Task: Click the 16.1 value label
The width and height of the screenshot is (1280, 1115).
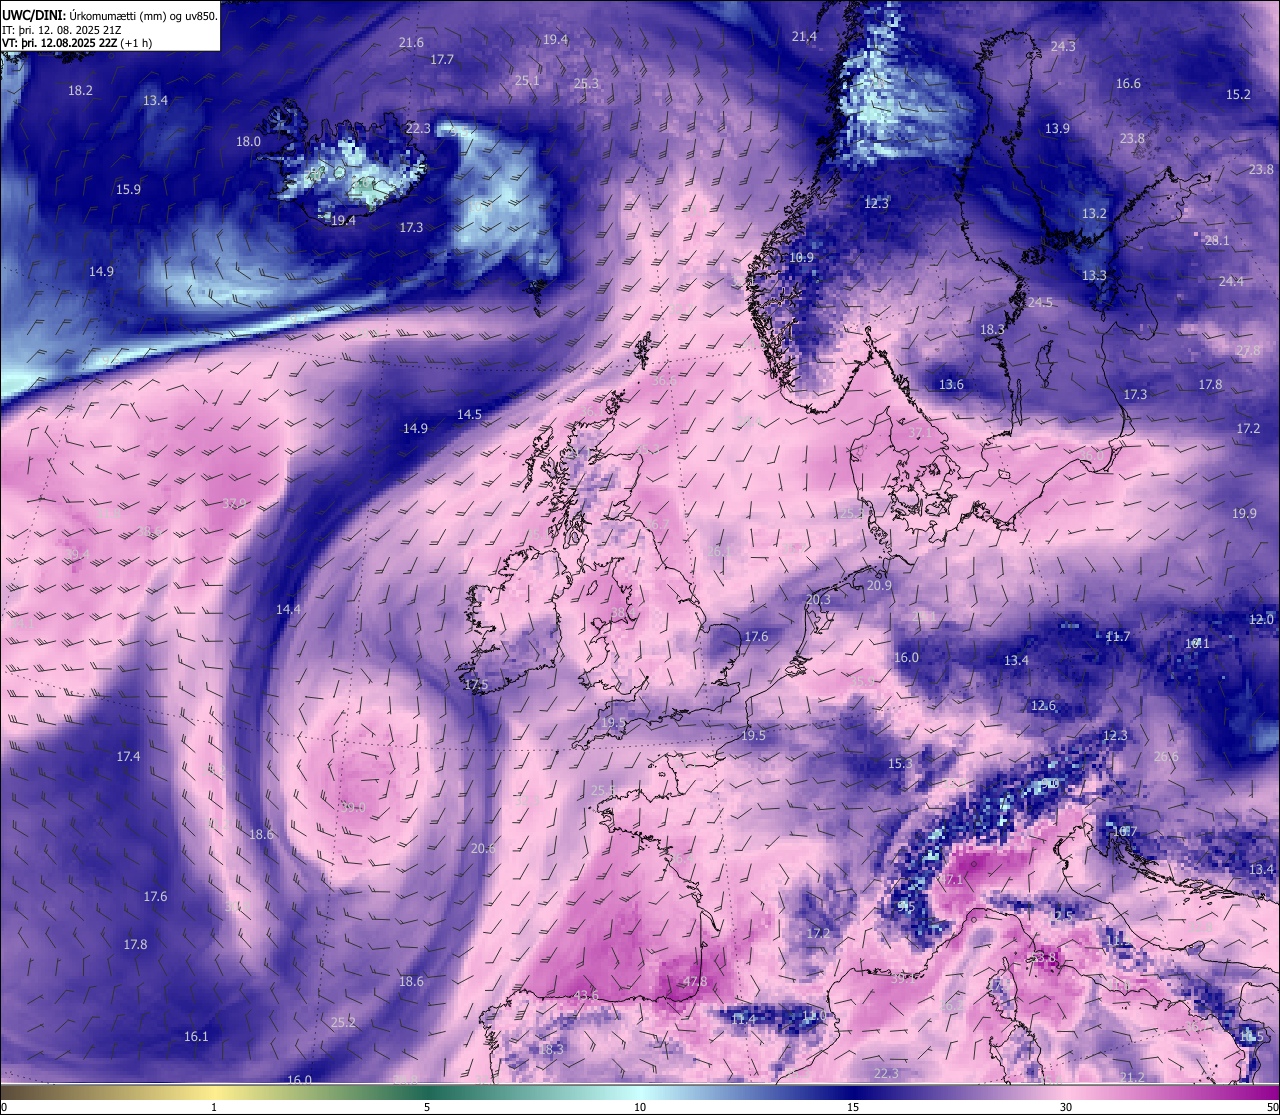Action: (196, 1037)
